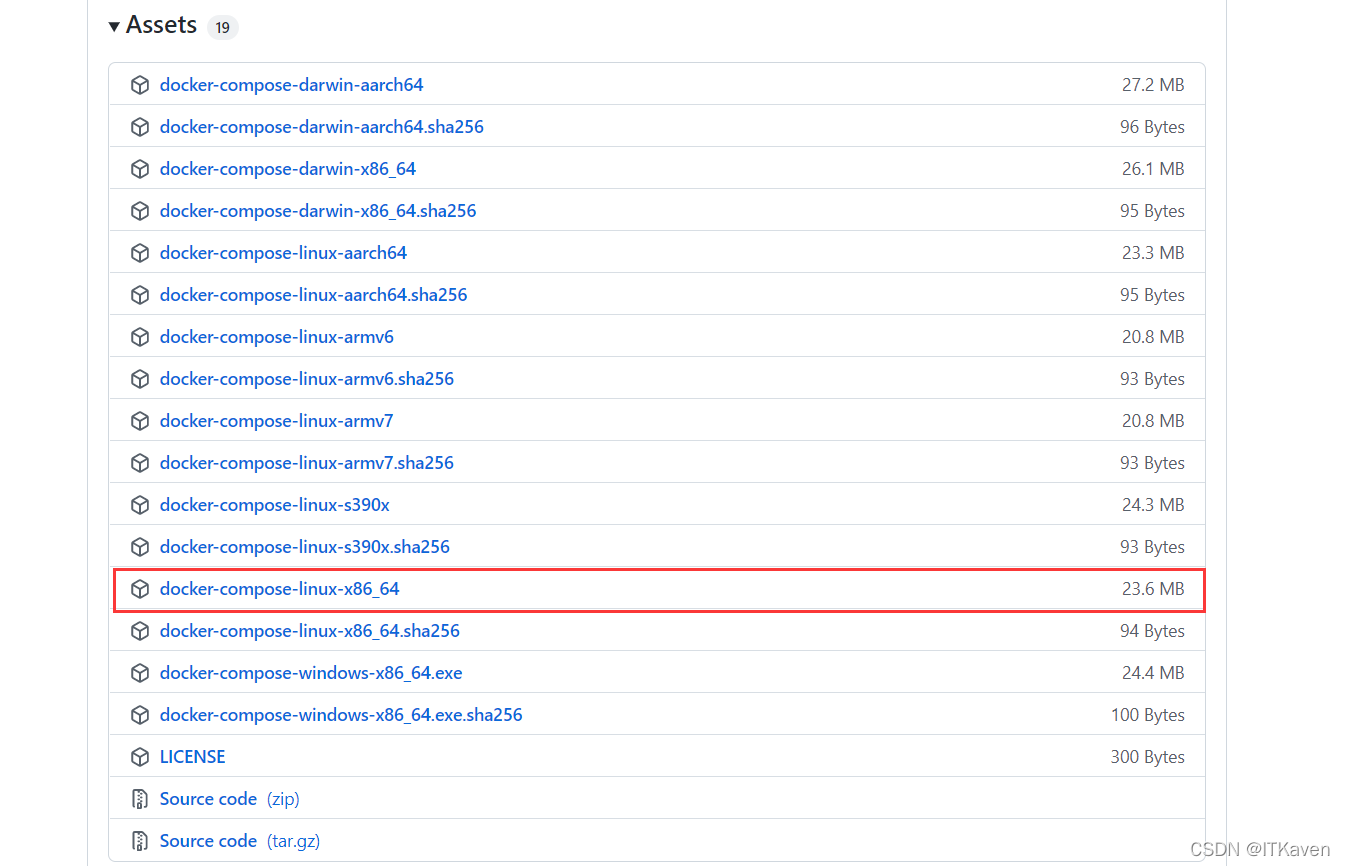Click the package icon next to docker-compose-windows-x86_64.exe
Viewport: 1345px width, 866px height.
140,673
